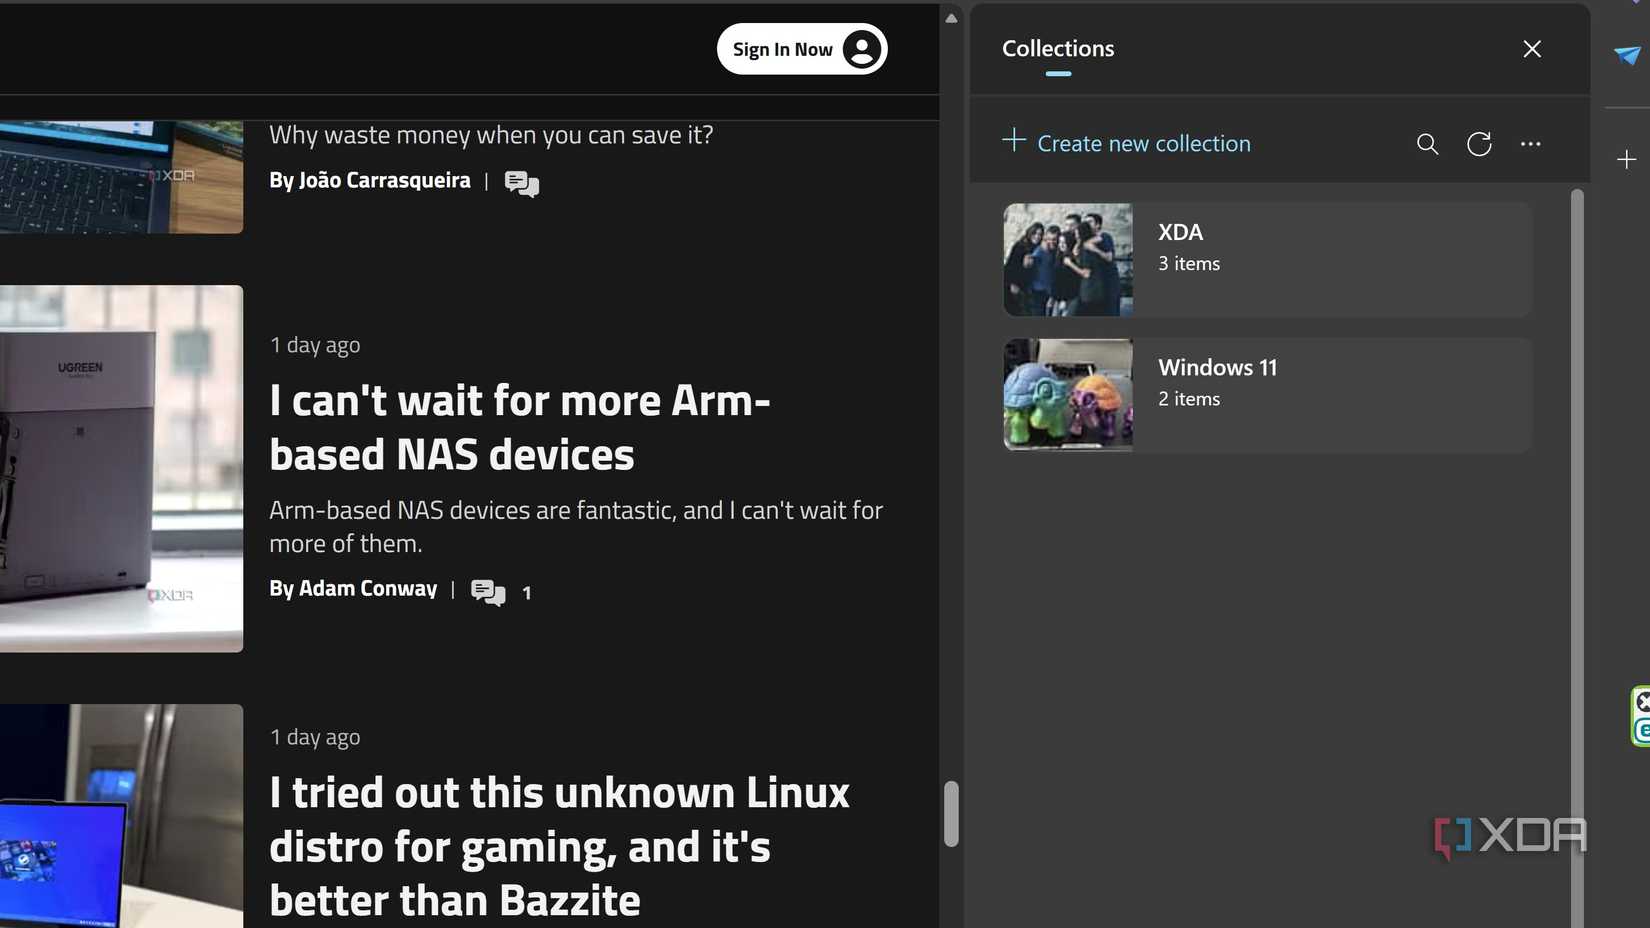Screen dimensions: 1650x928
Task: Select the Collections panel header
Action: (x=1057, y=48)
